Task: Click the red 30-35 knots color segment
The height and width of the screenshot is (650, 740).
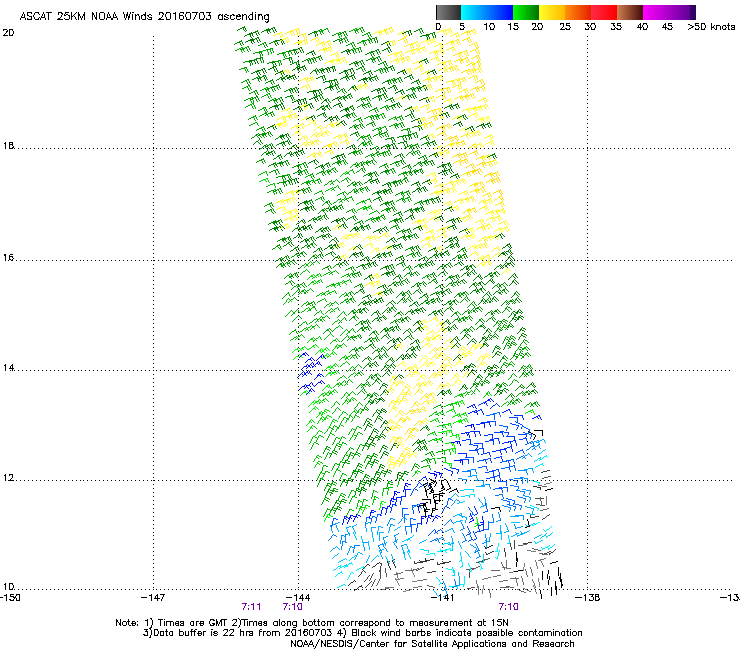Action: (x=604, y=12)
